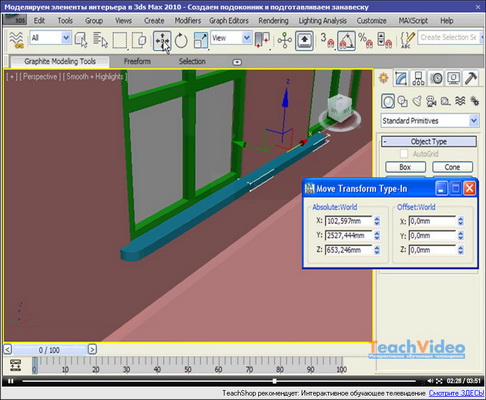Toggle Spinner Snap icon
Image resolution: width=486 pixels, height=400 pixels.
click(x=384, y=41)
